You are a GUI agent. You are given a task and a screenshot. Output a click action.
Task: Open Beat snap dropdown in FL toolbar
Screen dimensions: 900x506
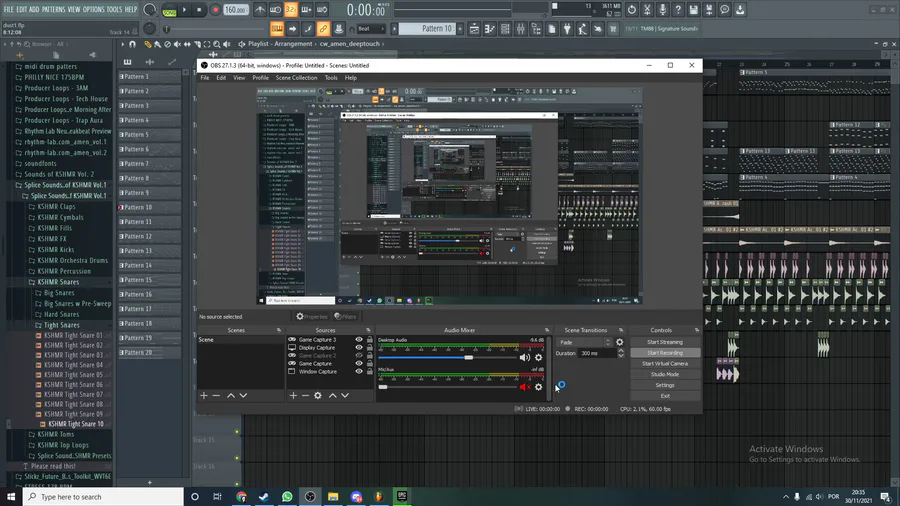[x=371, y=29]
